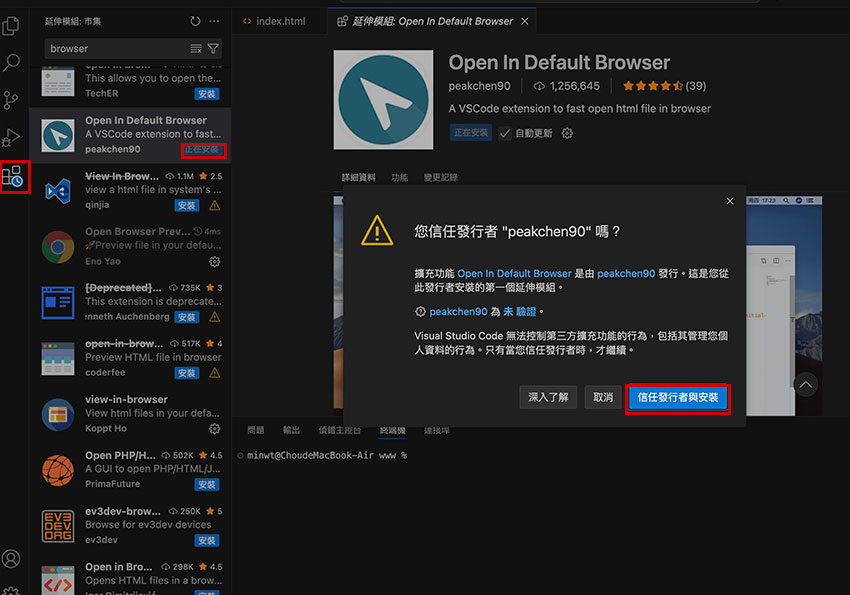Toggle the auto update checkbox
The width and height of the screenshot is (850, 595).
[505, 133]
